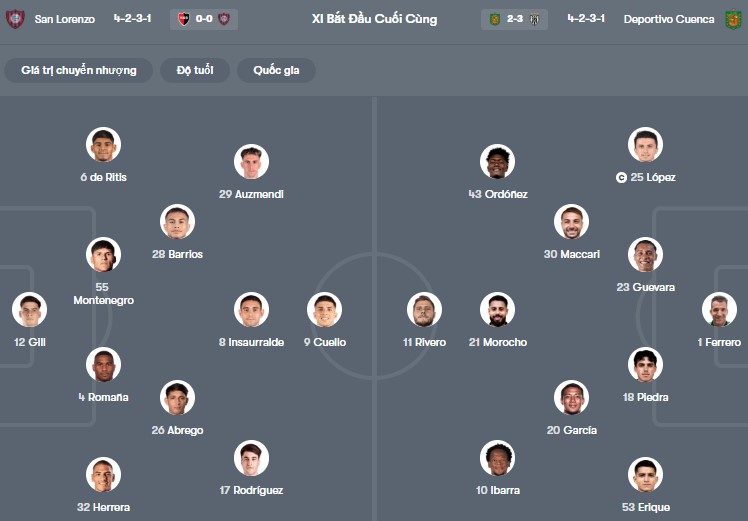Click captain López's player photo
748x521 pixels.
click(646, 145)
